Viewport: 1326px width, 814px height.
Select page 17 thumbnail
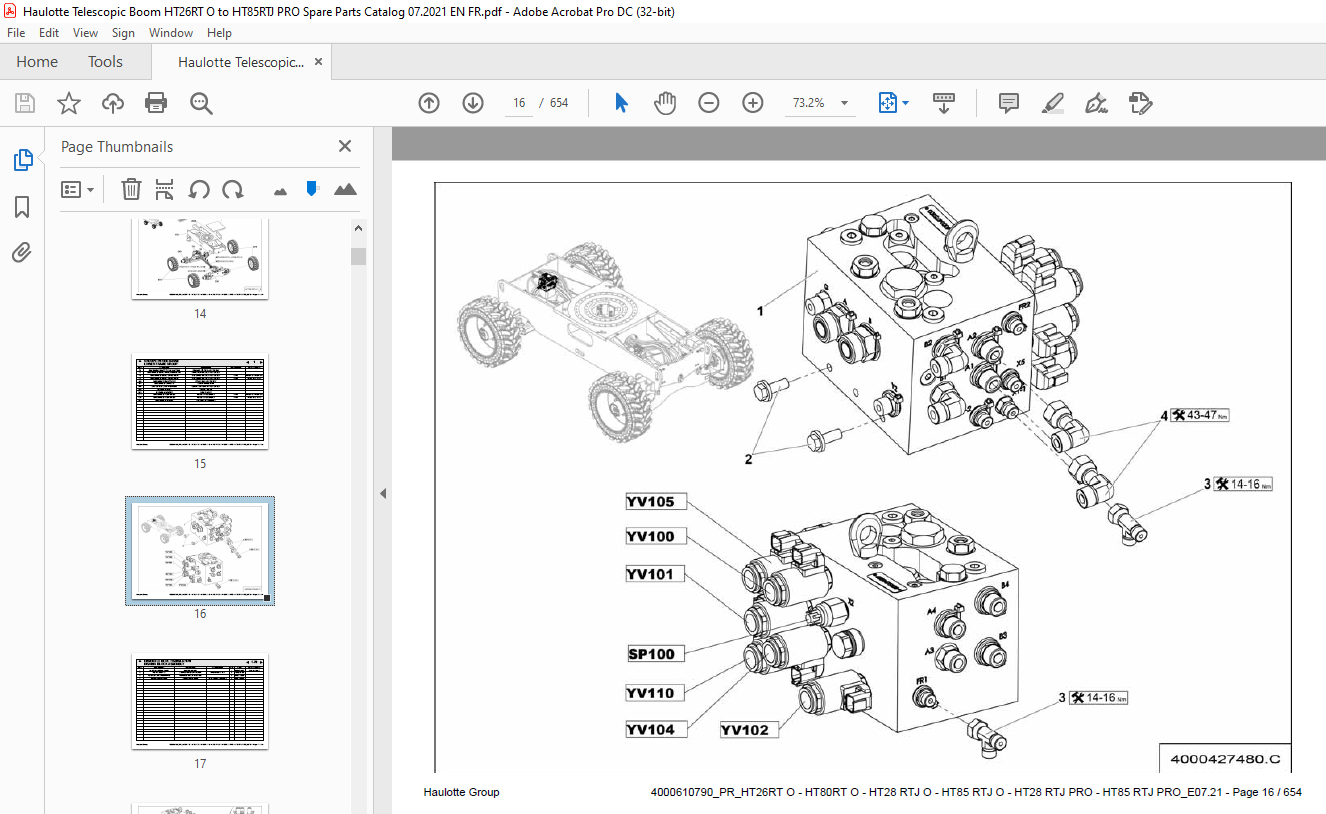click(x=200, y=701)
